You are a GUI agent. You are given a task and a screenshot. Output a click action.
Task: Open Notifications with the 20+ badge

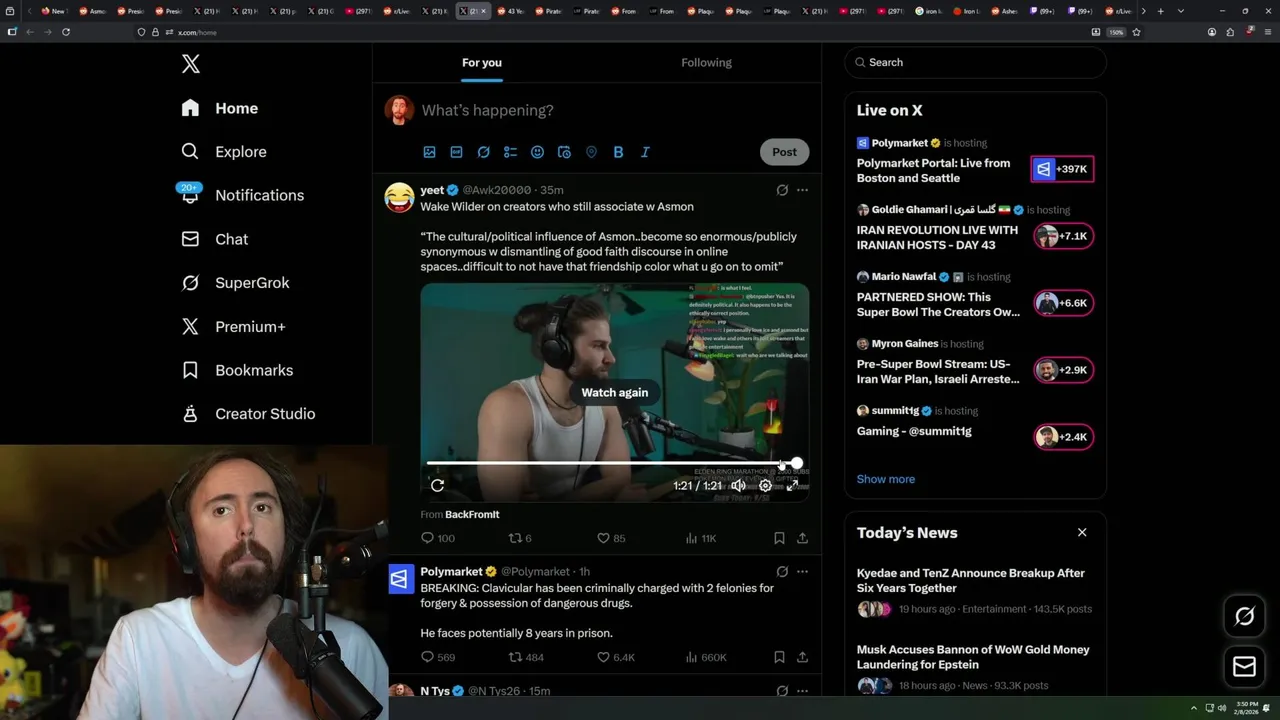(241, 195)
